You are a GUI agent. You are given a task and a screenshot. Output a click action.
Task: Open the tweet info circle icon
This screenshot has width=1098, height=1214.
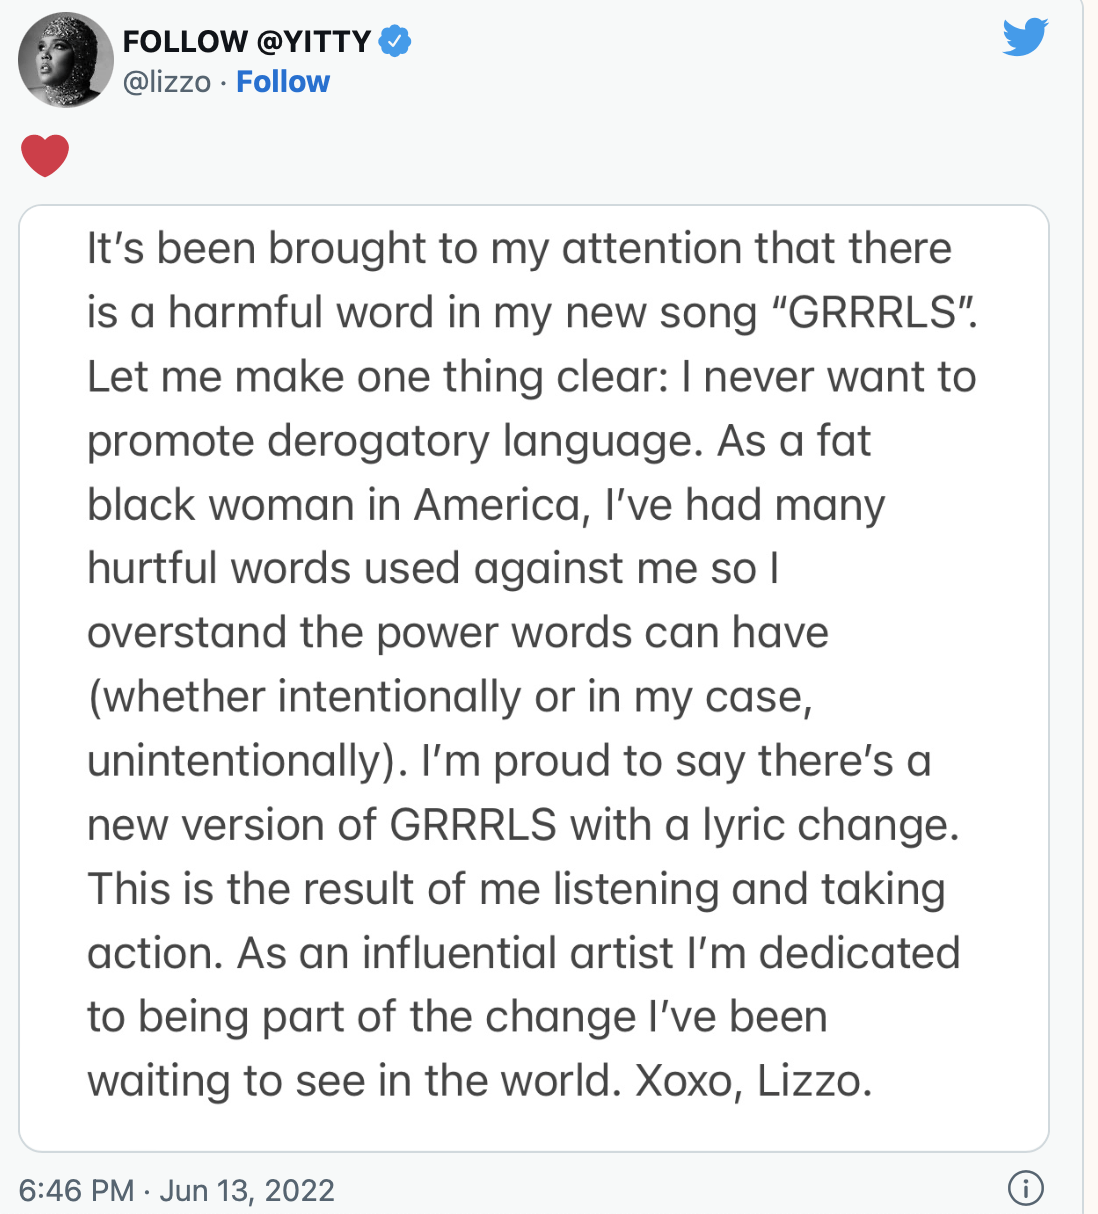tap(1026, 1188)
